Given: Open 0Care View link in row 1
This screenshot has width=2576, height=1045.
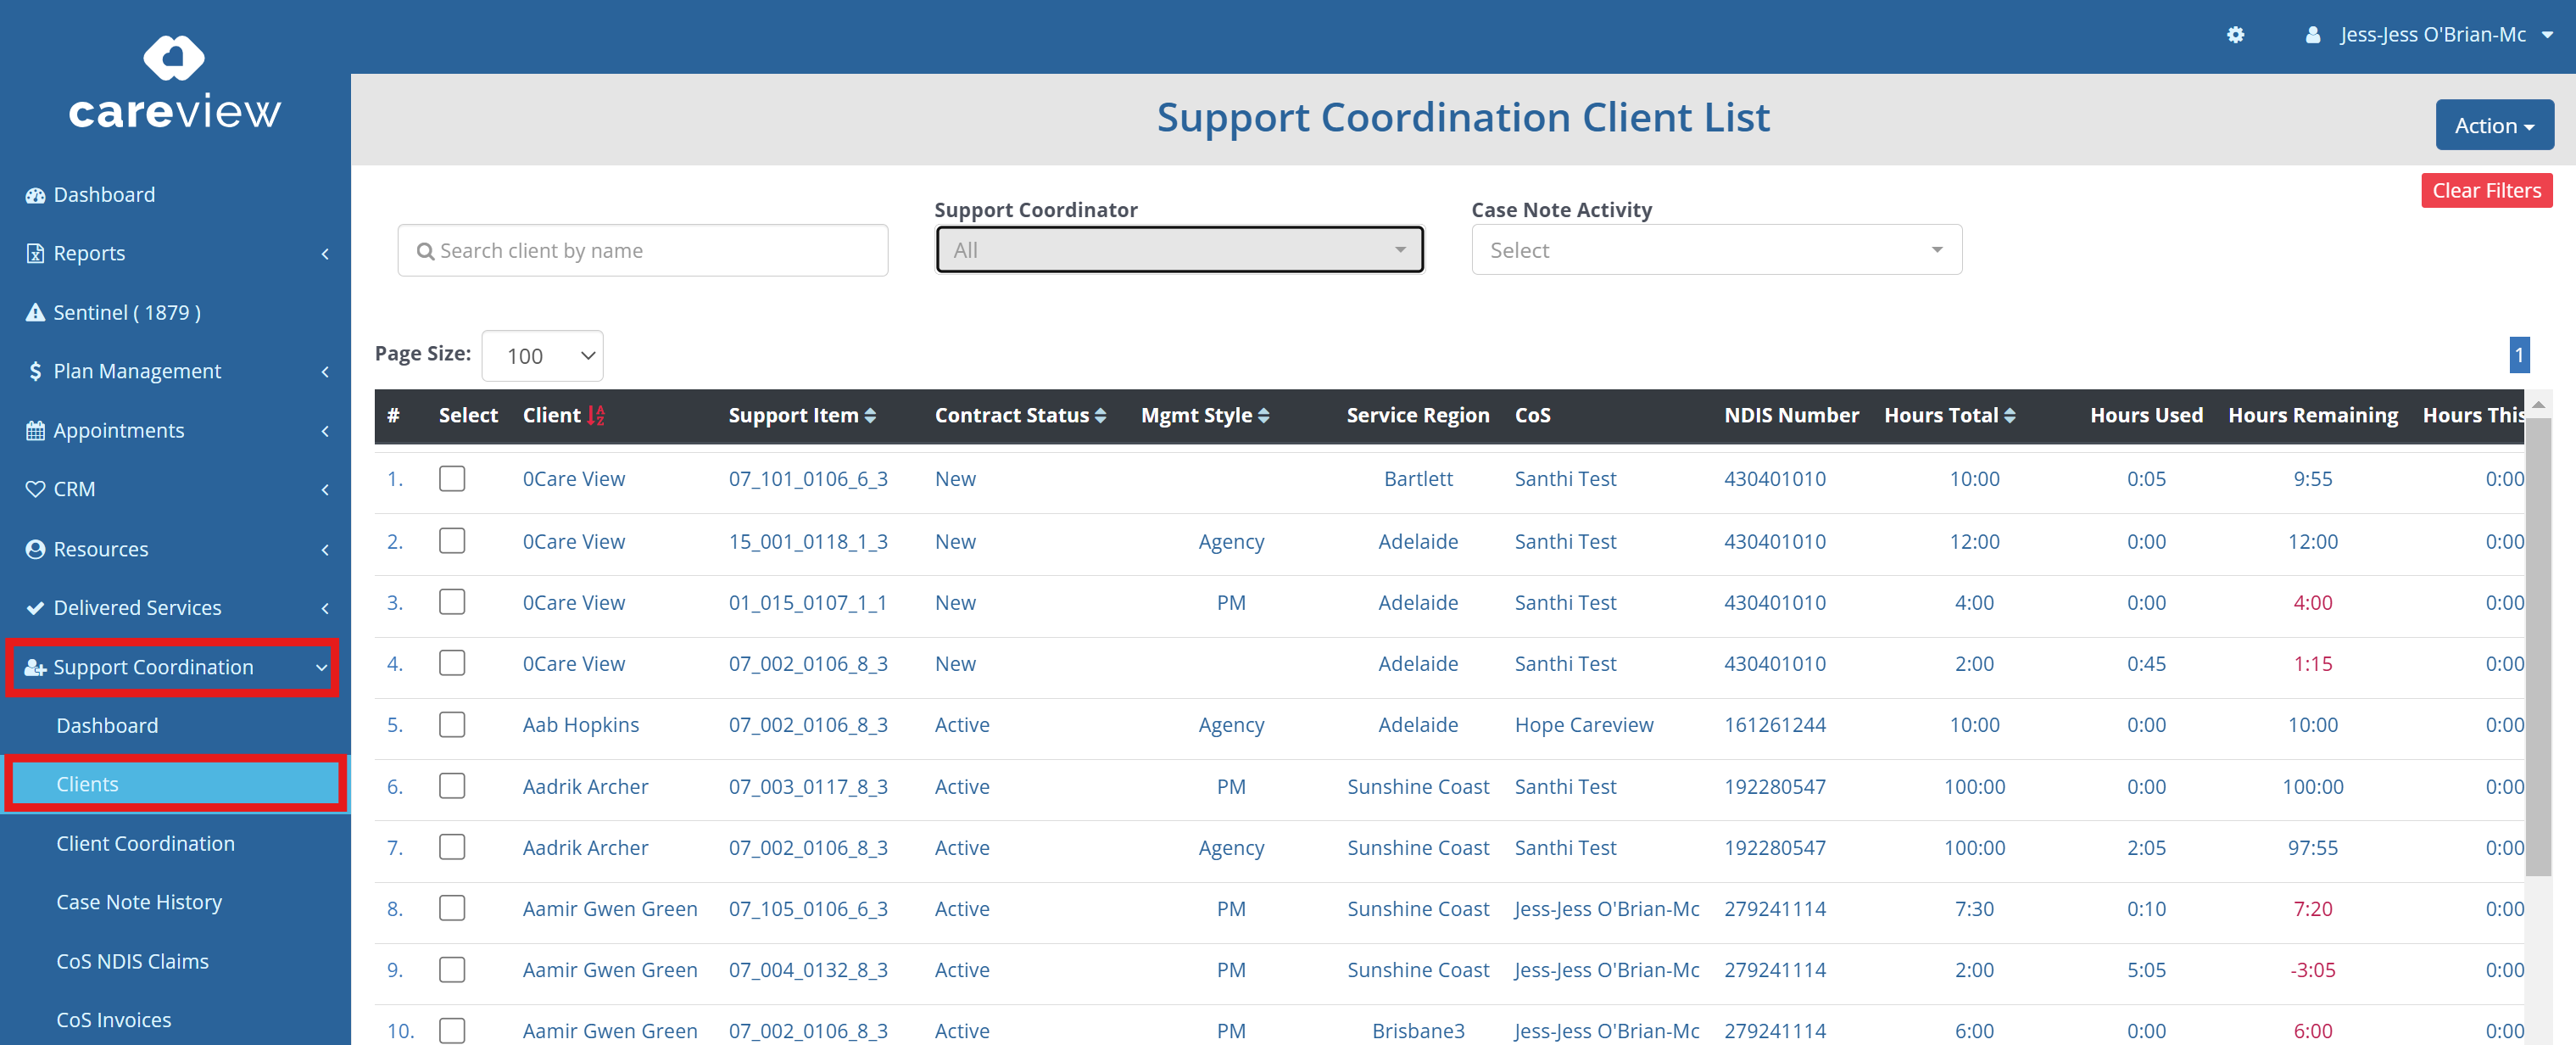Looking at the screenshot, I should tap(573, 479).
